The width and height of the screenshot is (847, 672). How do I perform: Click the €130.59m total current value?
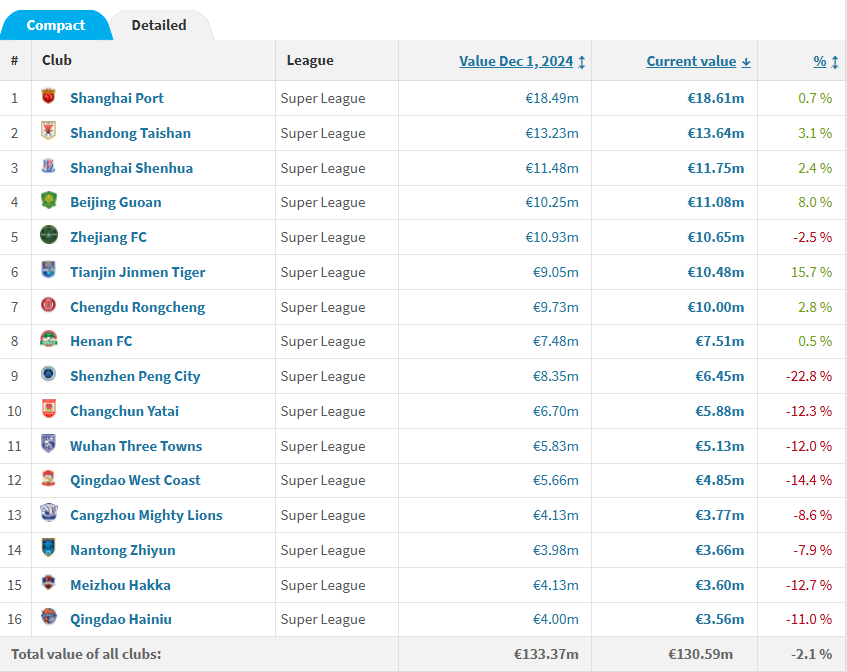point(701,655)
